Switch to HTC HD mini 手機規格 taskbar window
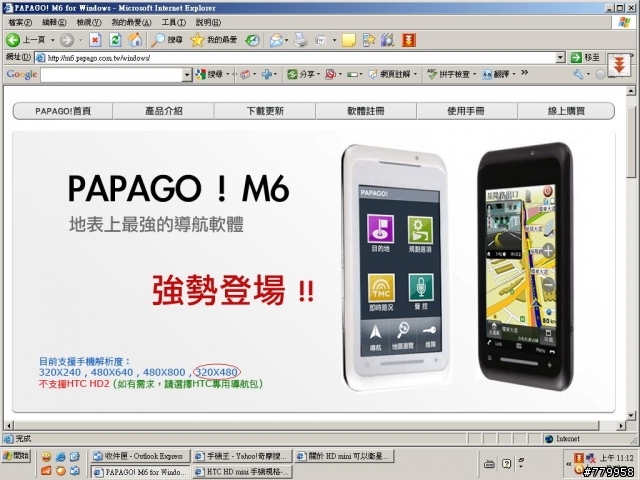Screen dimensions: 640x480 [x=242, y=472]
